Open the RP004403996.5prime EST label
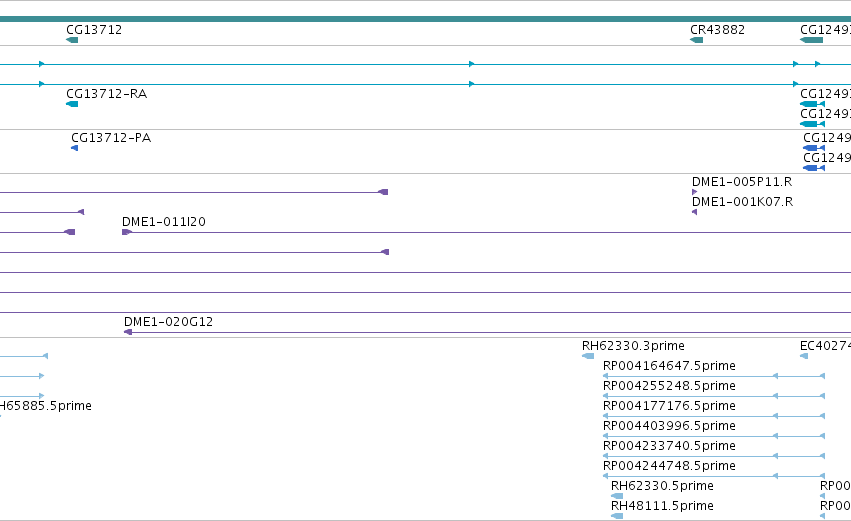This screenshot has width=851, height=521. [x=669, y=426]
